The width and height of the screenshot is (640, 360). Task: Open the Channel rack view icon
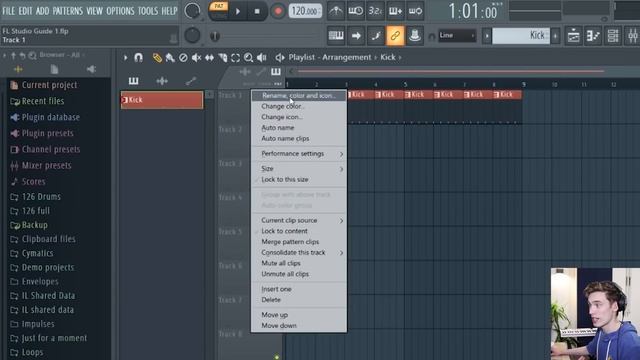coord(613,36)
